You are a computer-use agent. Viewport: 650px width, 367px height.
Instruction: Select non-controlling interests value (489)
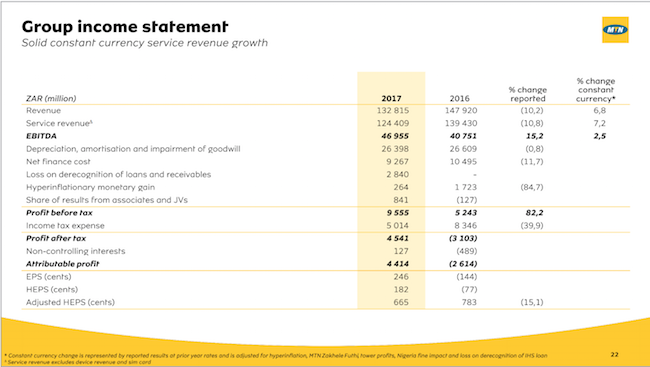(467, 251)
